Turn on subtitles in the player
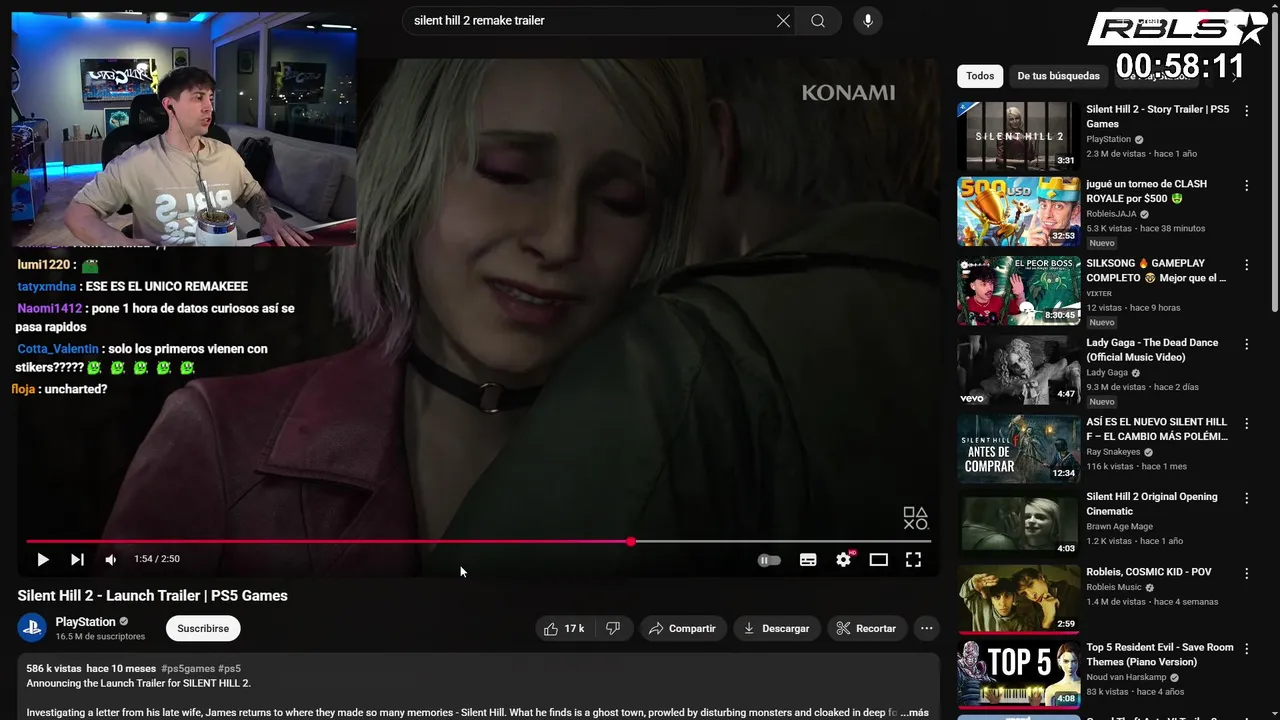Screen dimensions: 1280x720 [x=808, y=560]
